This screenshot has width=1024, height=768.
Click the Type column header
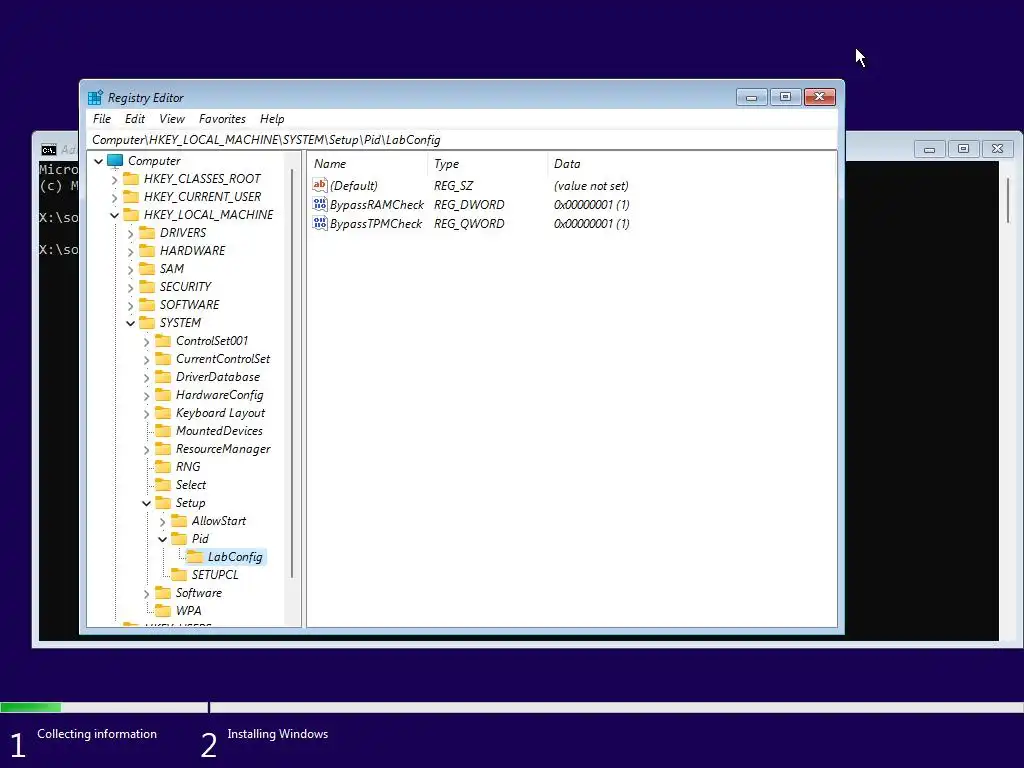[487, 164]
